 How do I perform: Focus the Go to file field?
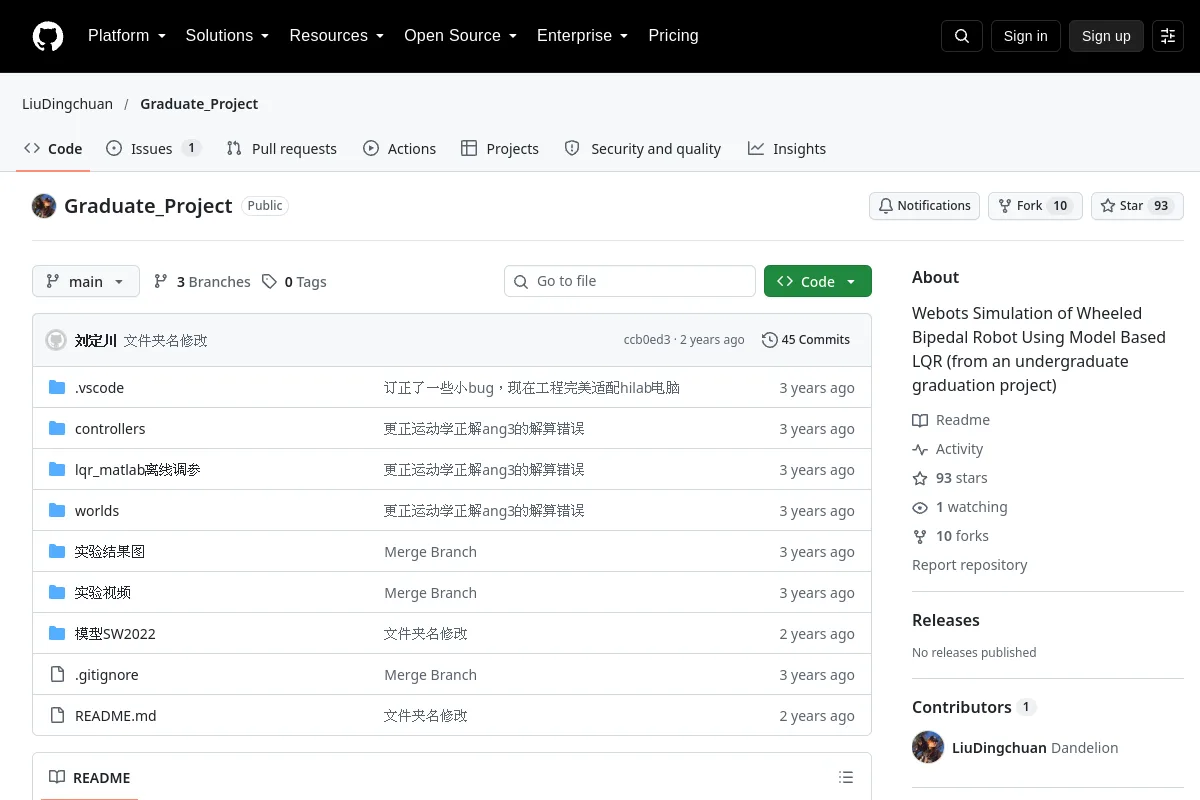click(x=630, y=281)
